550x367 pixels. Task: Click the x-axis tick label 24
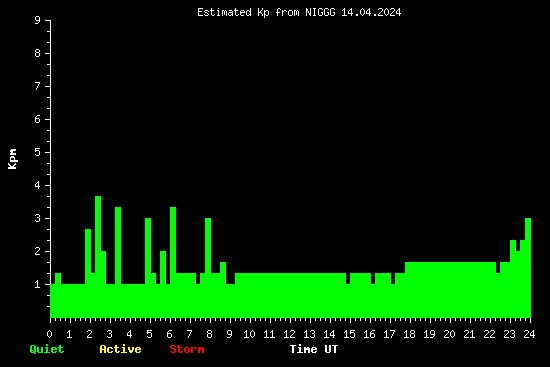pos(529,334)
